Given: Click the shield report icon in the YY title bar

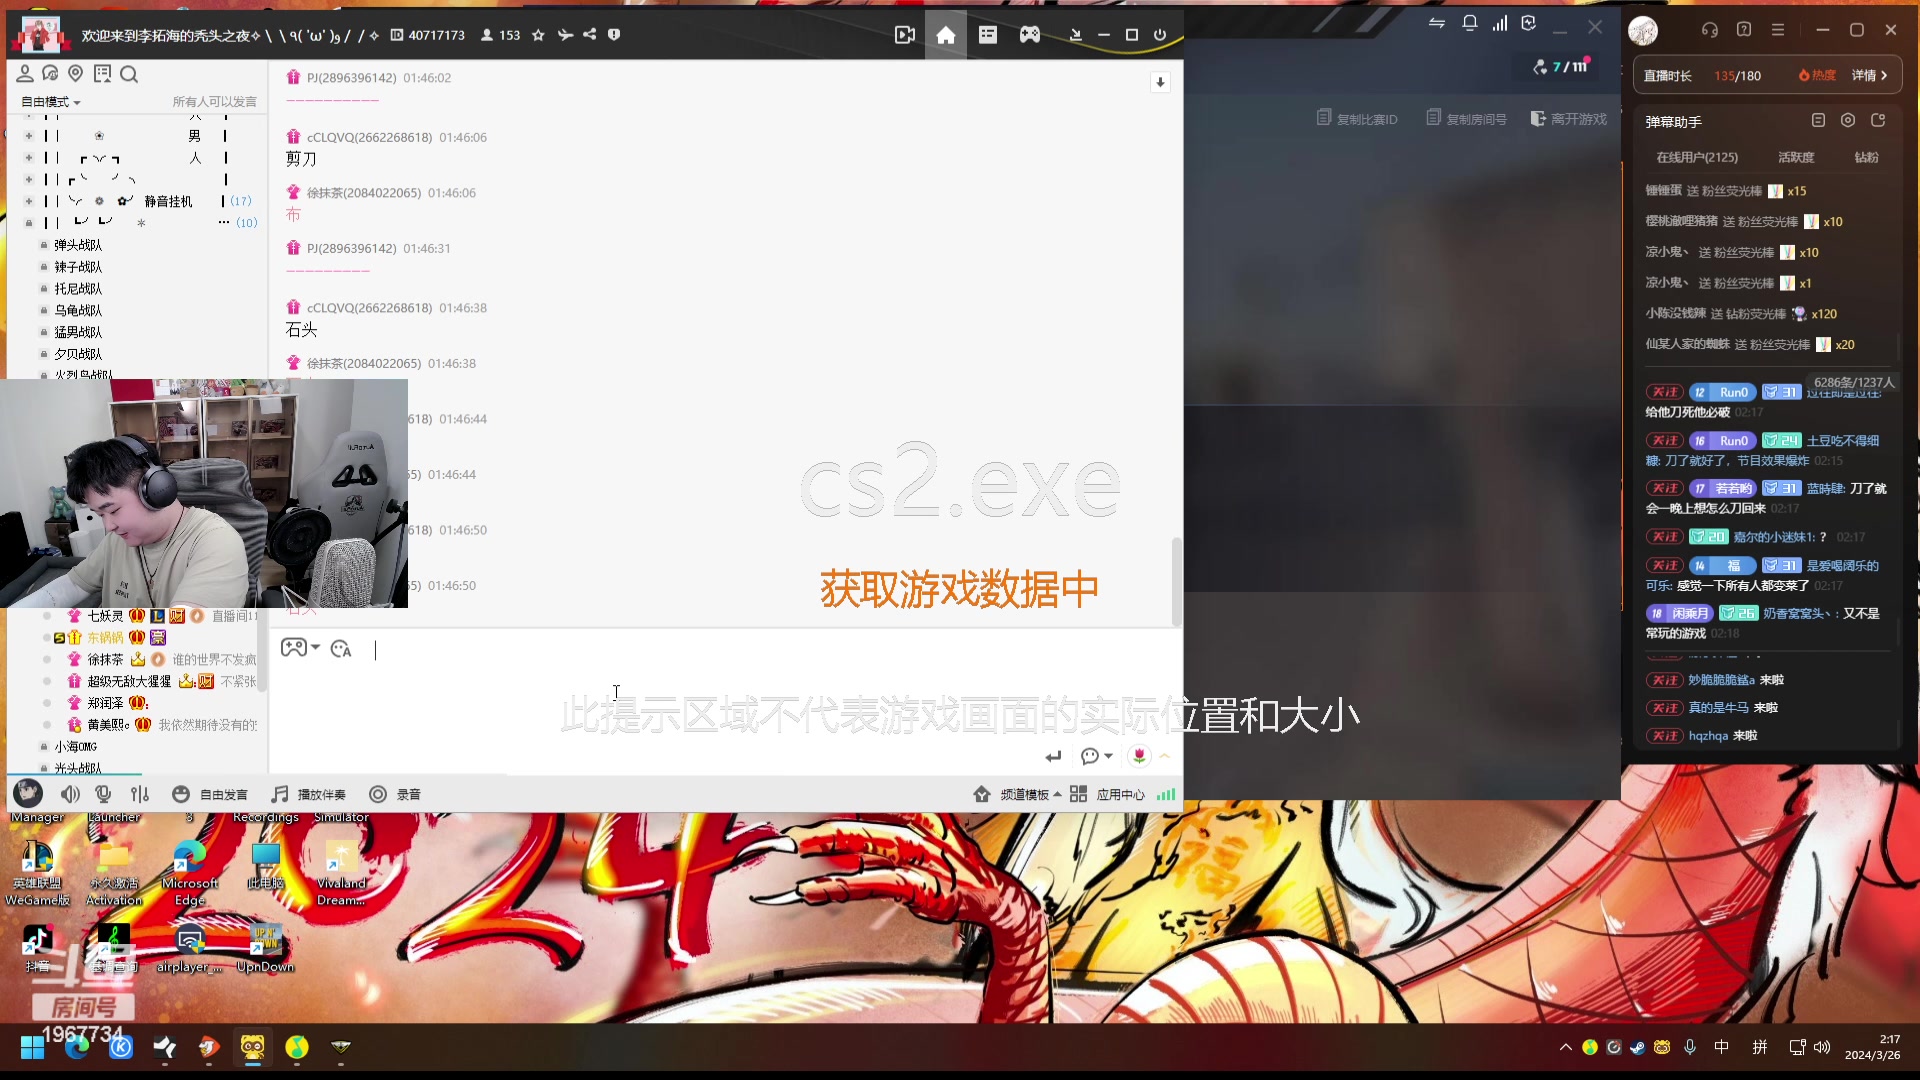Looking at the screenshot, I should (x=614, y=35).
